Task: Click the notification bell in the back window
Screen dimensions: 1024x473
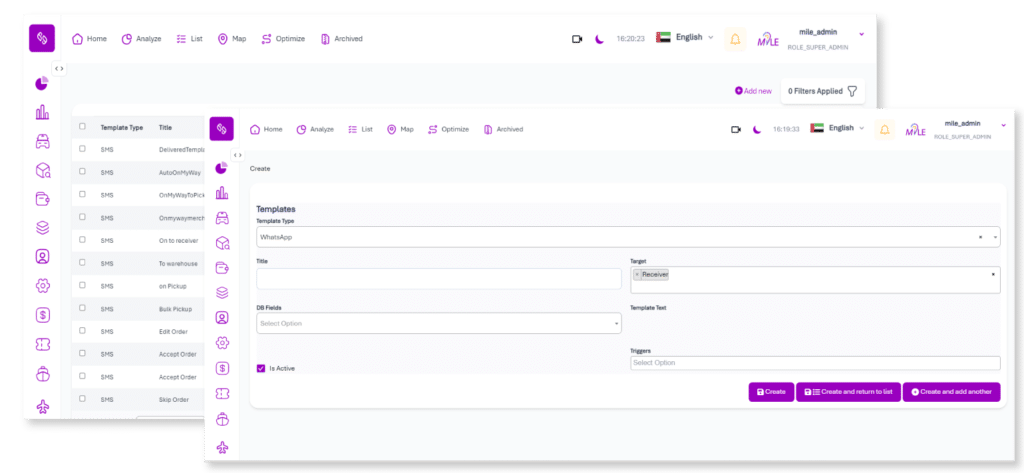Action: pyautogui.click(x=735, y=39)
